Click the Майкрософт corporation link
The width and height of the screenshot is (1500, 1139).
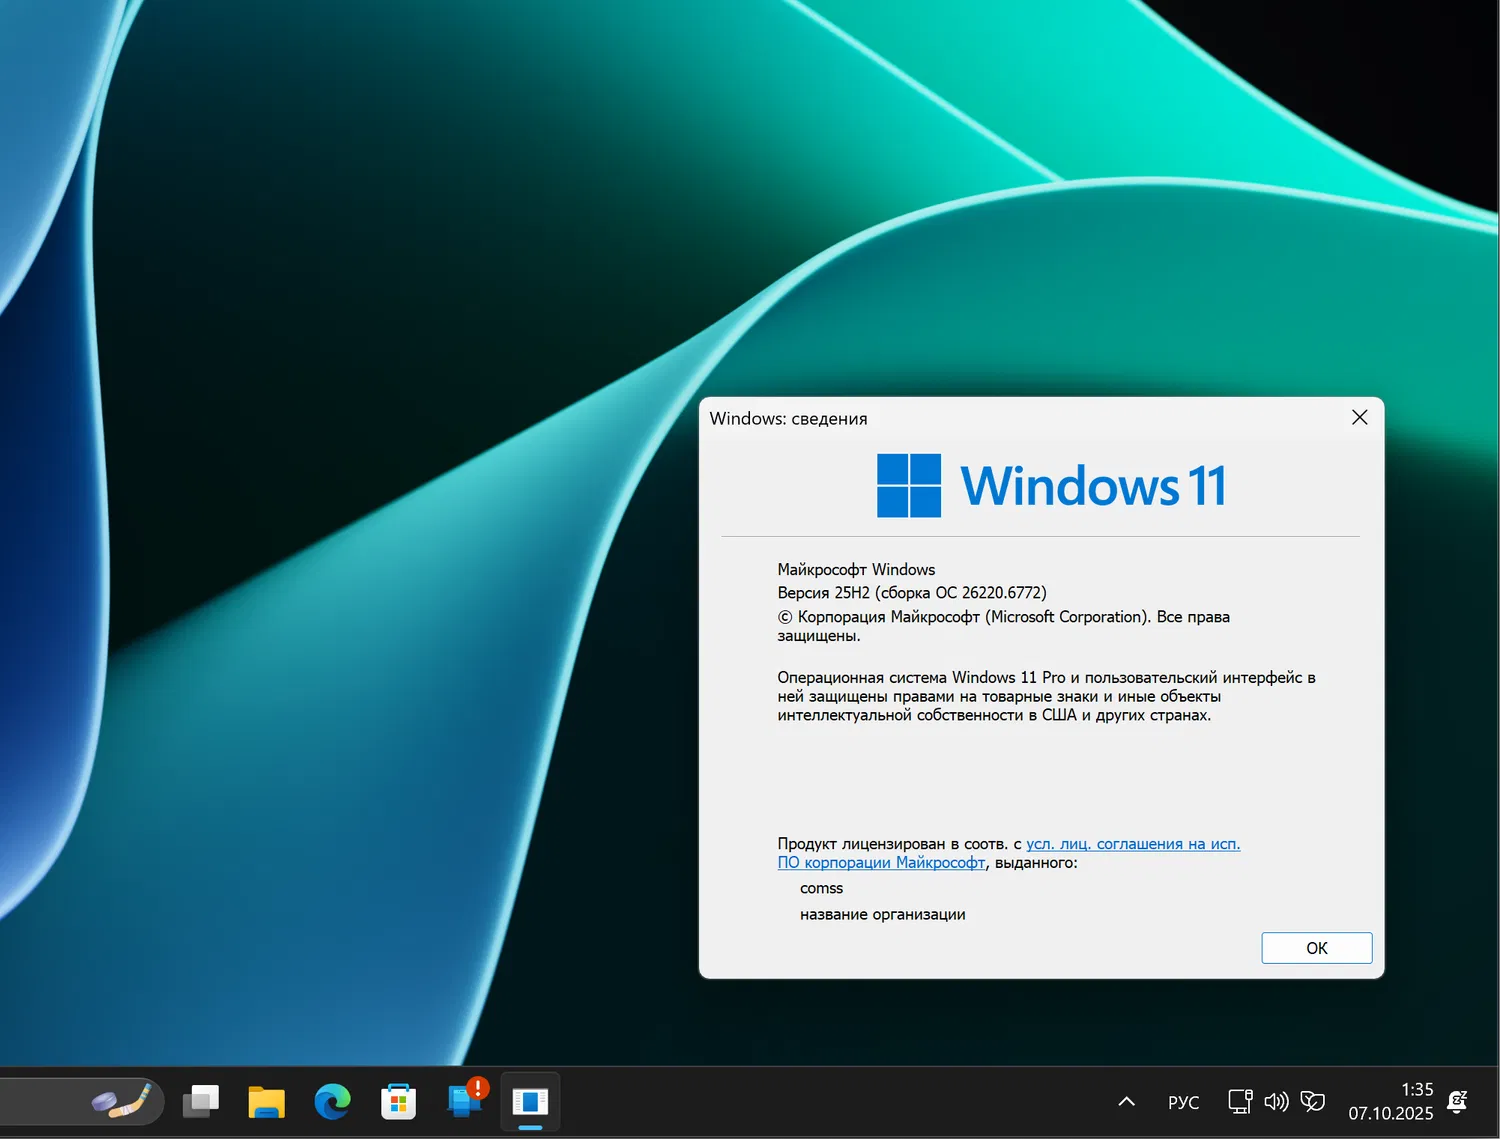coord(881,862)
